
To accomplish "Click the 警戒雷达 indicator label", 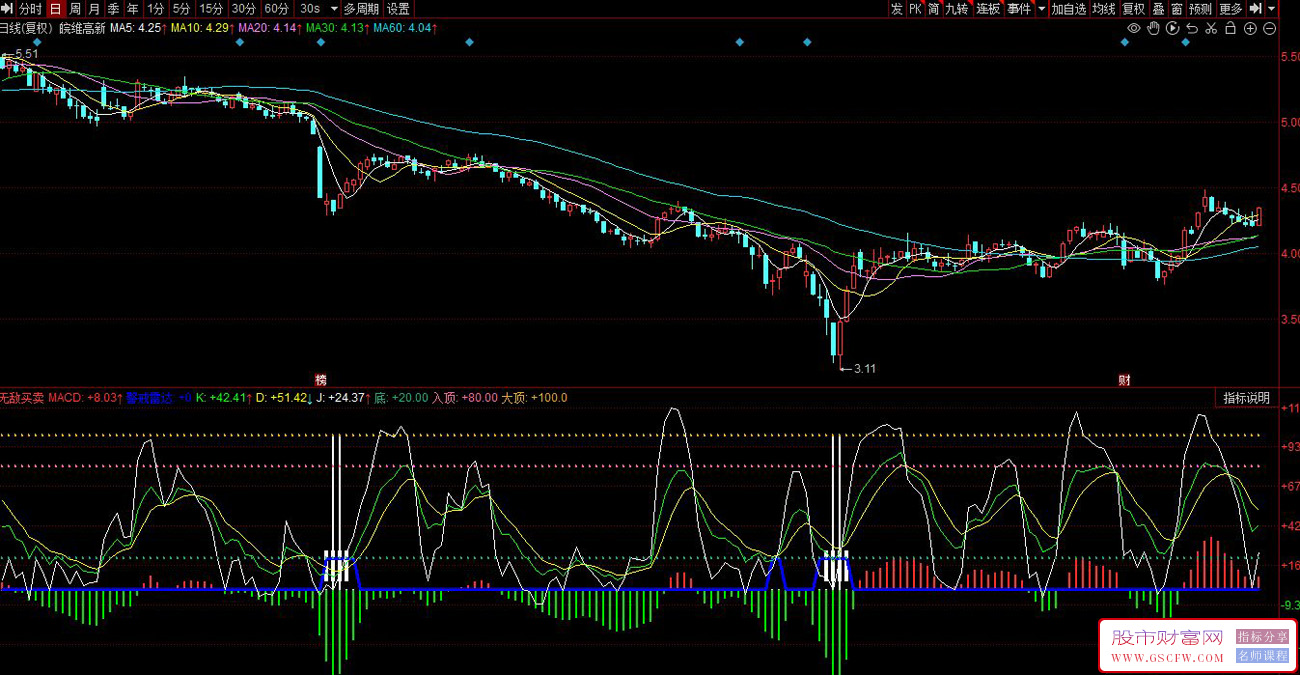I will 149,398.
